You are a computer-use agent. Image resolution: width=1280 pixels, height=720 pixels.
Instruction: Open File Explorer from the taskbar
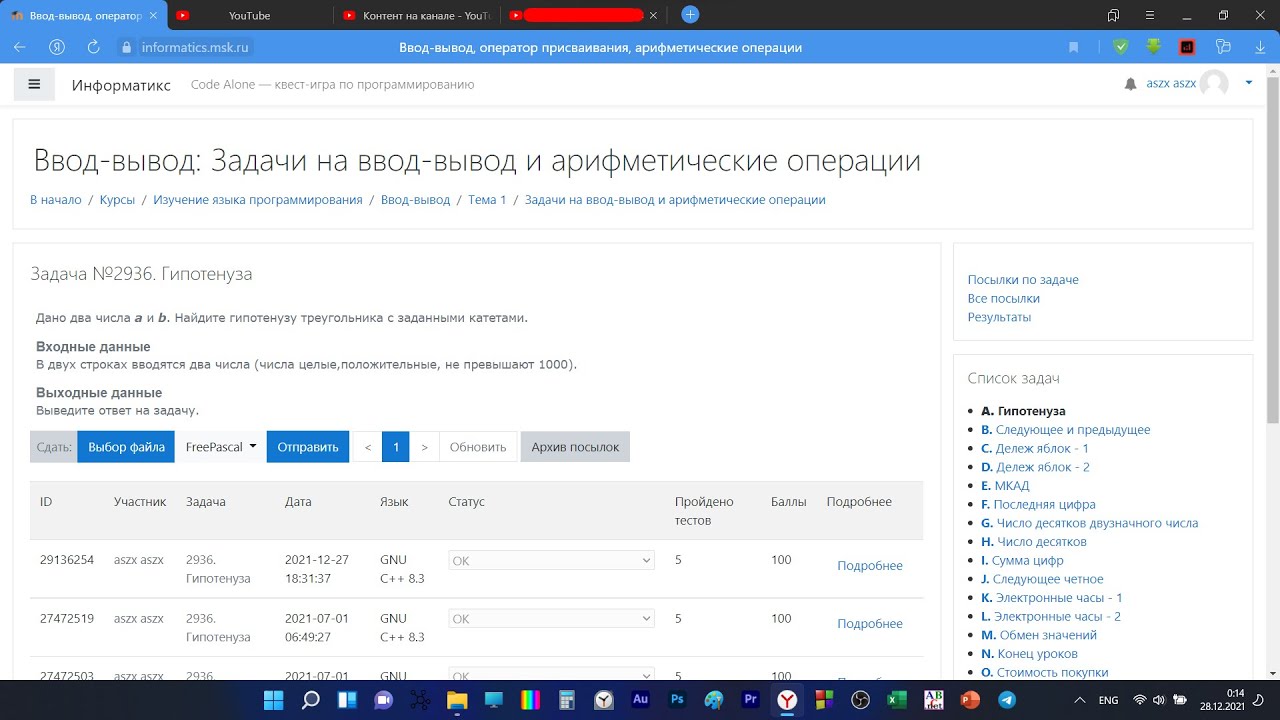pyautogui.click(x=456, y=700)
